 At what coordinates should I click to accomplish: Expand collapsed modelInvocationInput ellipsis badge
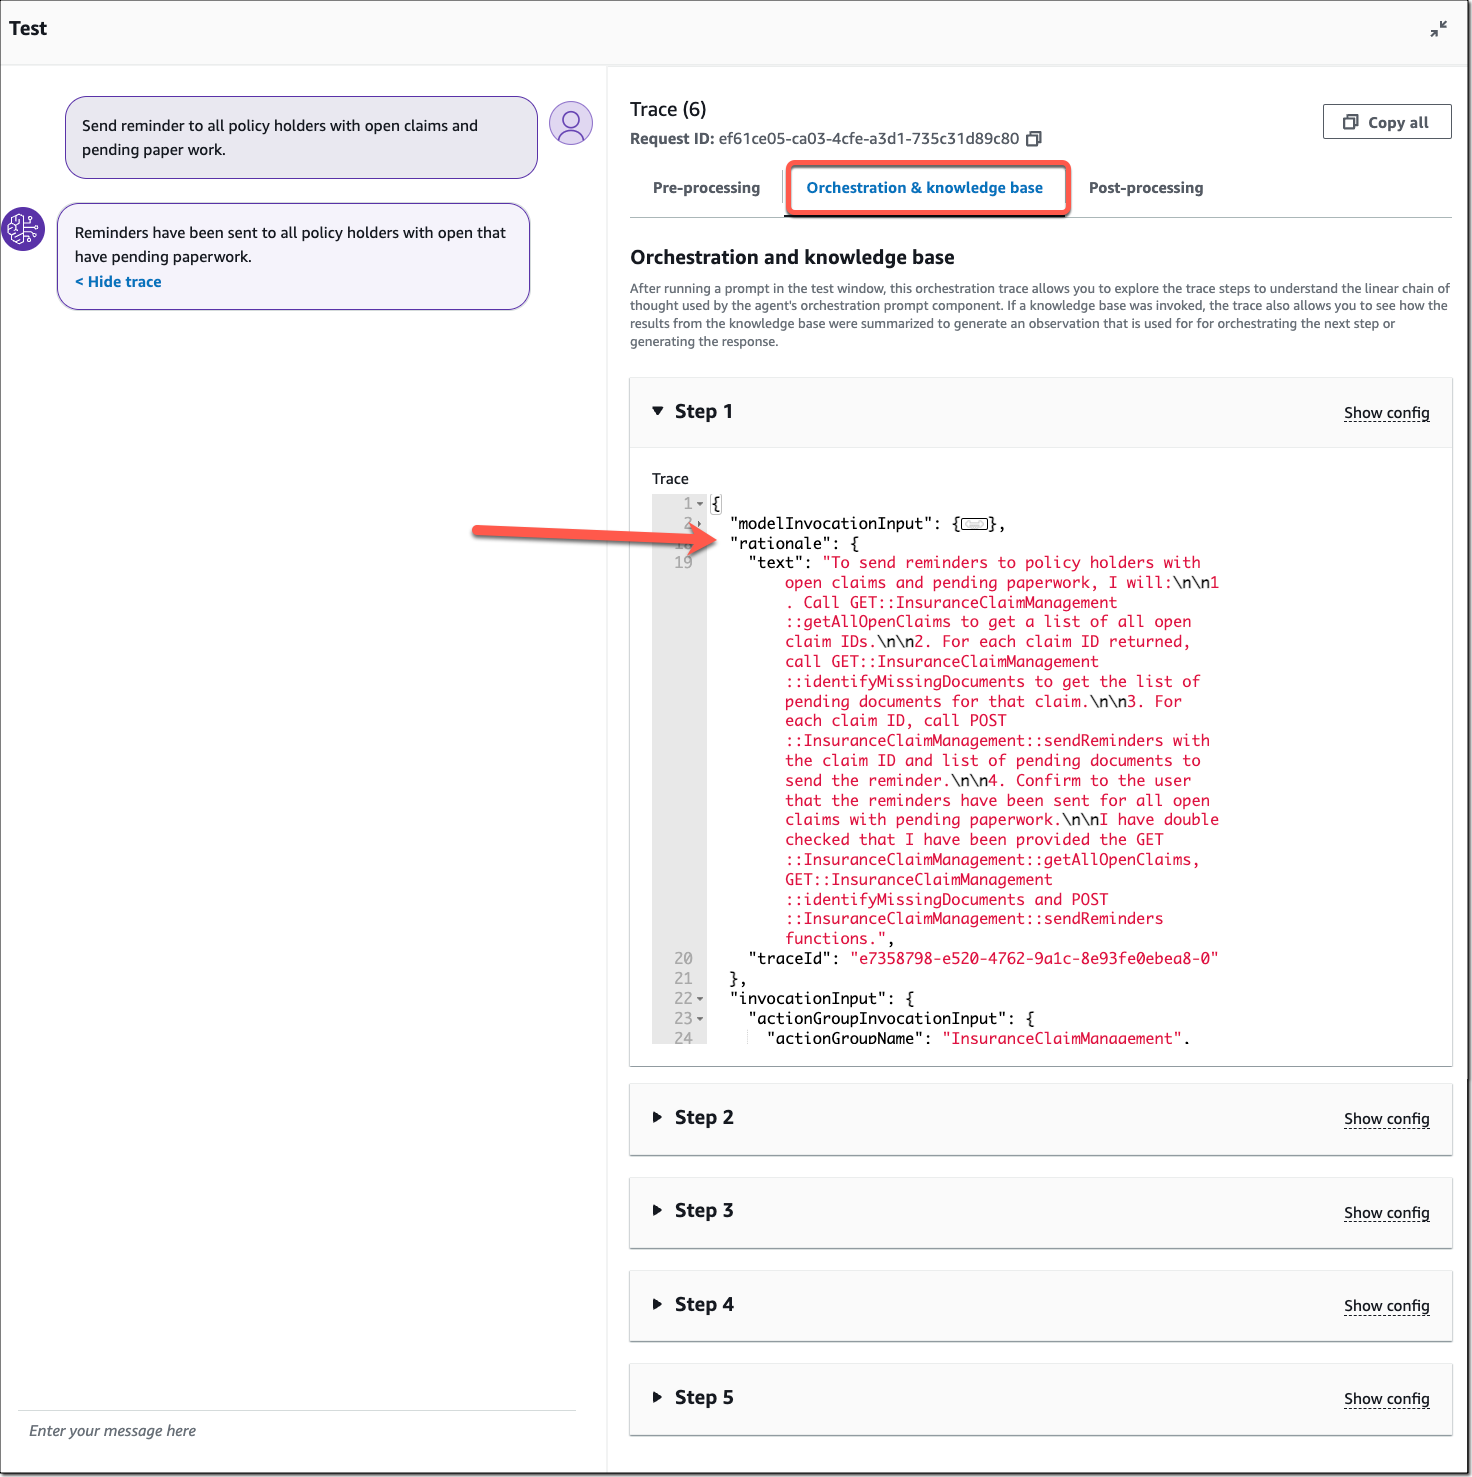click(x=974, y=524)
